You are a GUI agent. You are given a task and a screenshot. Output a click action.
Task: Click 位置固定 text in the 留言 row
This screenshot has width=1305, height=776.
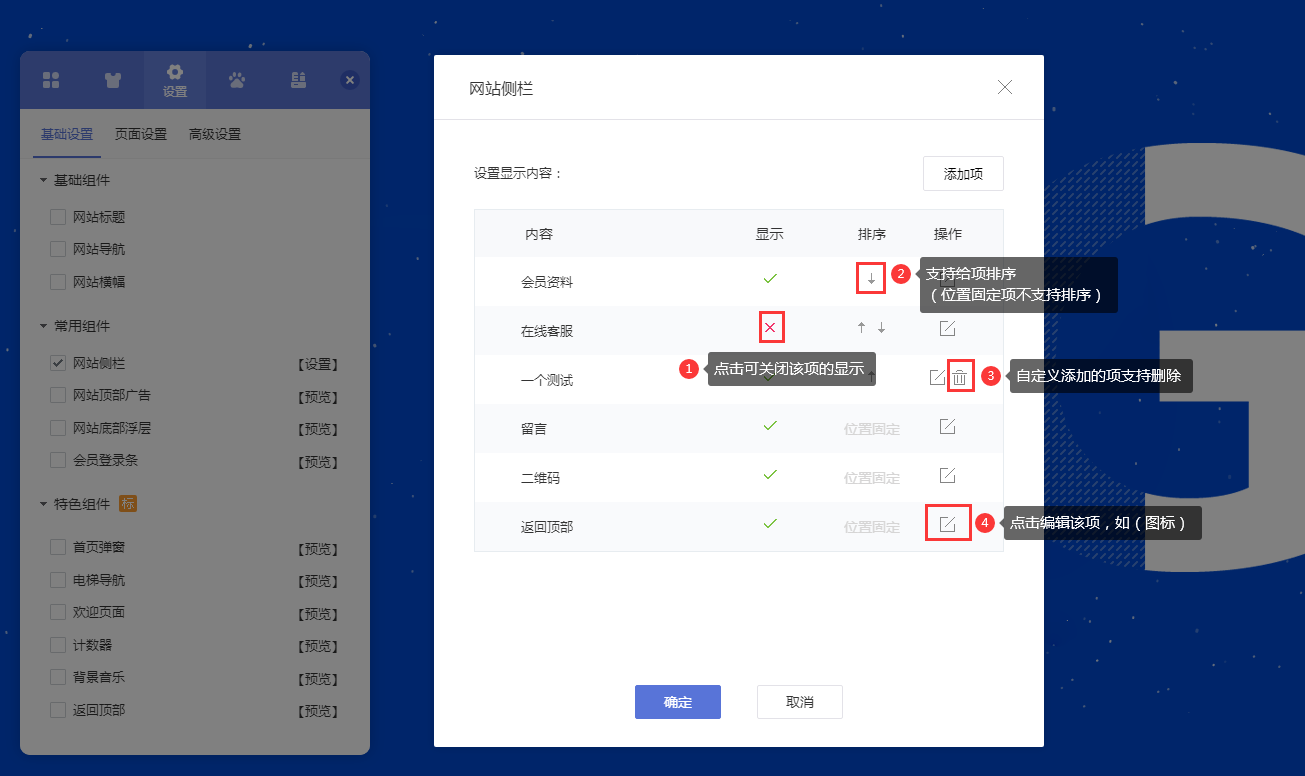872,430
